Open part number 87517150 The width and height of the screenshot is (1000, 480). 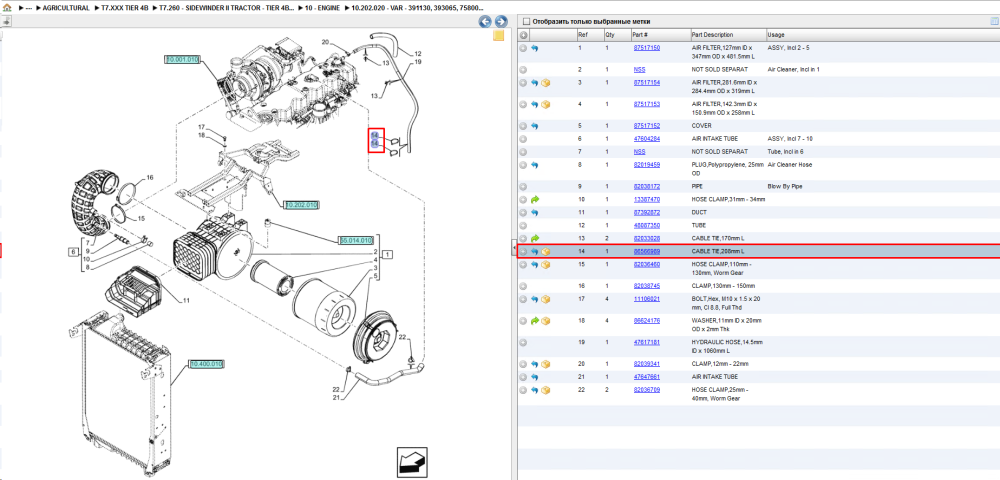[647, 48]
